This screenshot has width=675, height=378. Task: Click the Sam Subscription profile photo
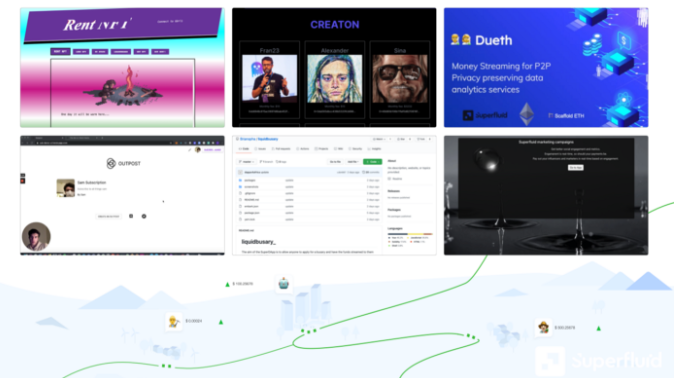coord(65,188)
